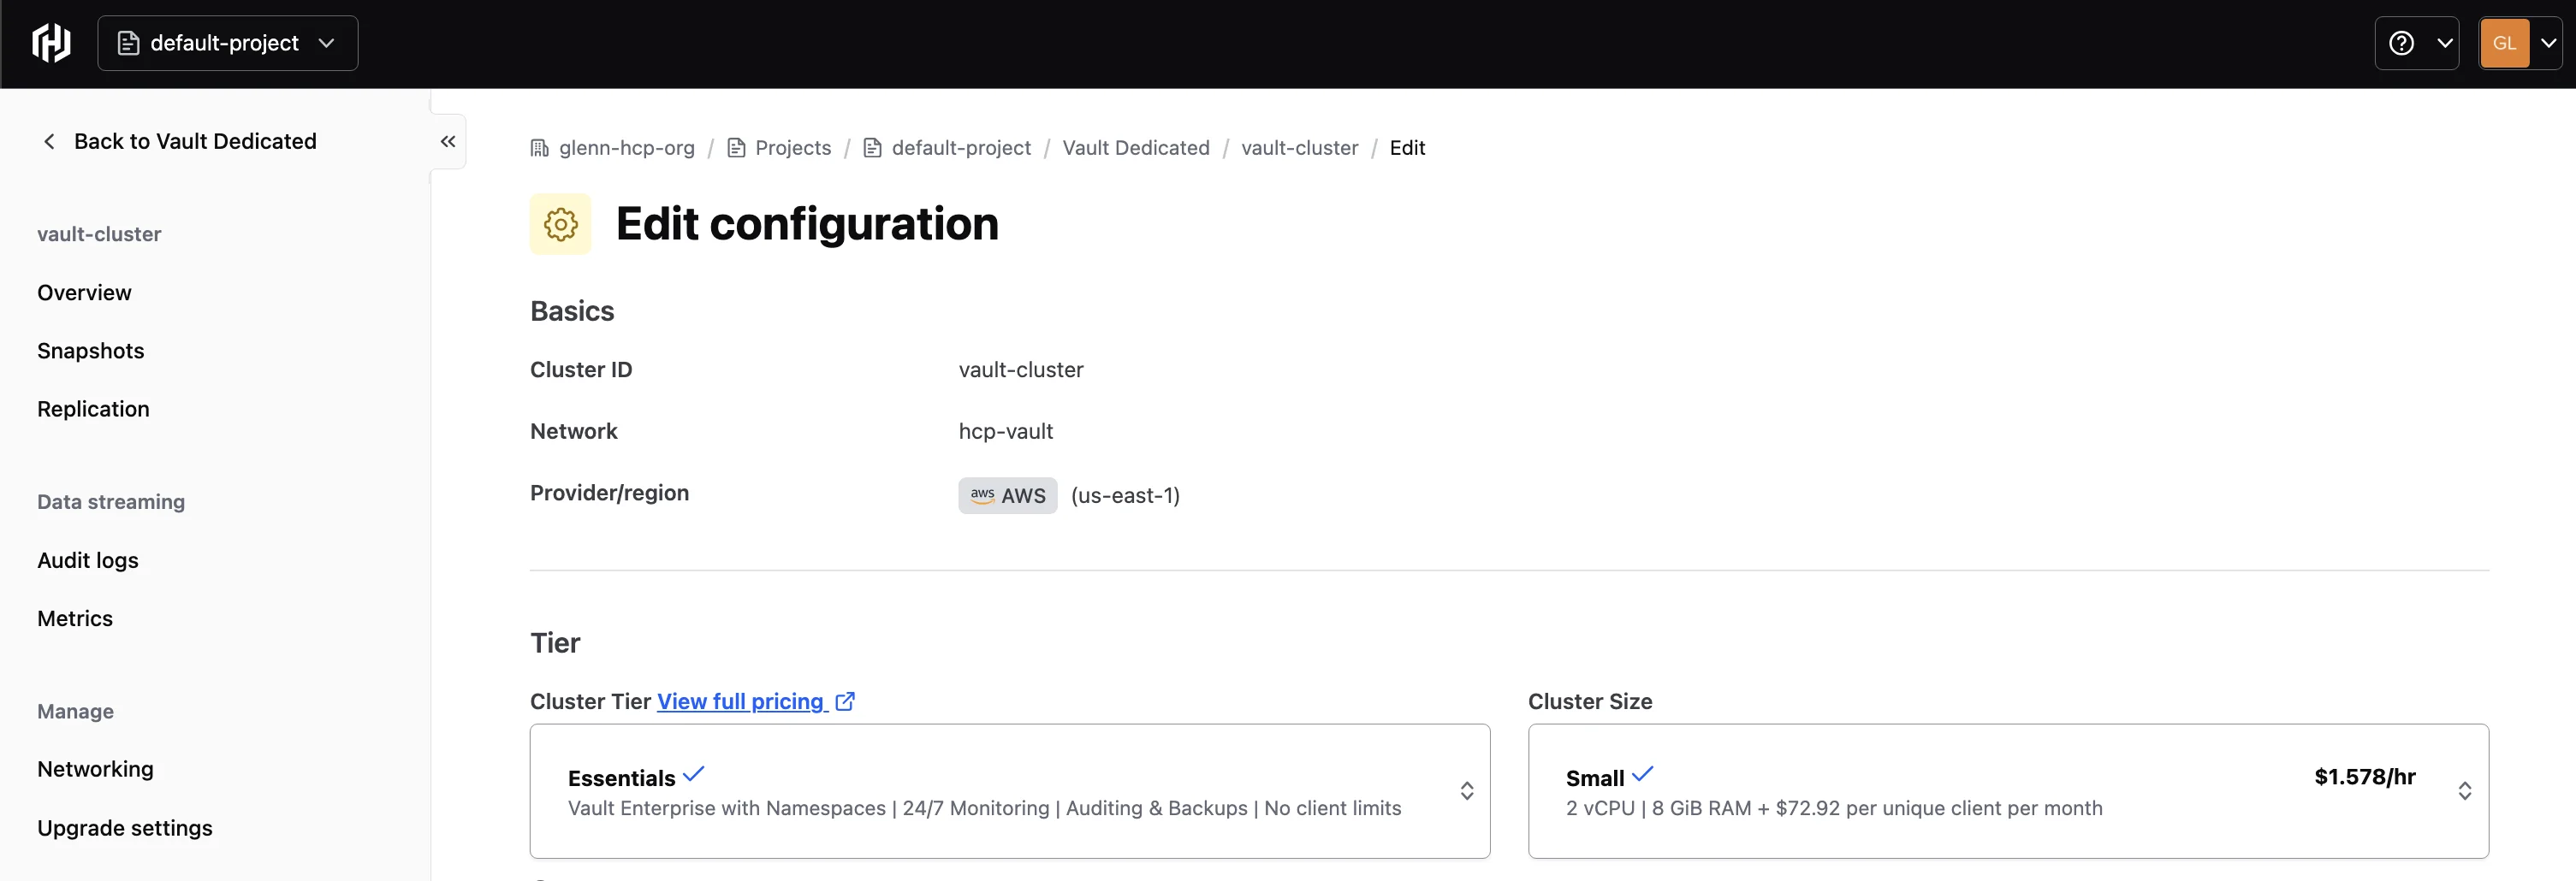Click the external link icon after View full pricing
Screen dimensions: 2576x881
(x=844, y=701)
